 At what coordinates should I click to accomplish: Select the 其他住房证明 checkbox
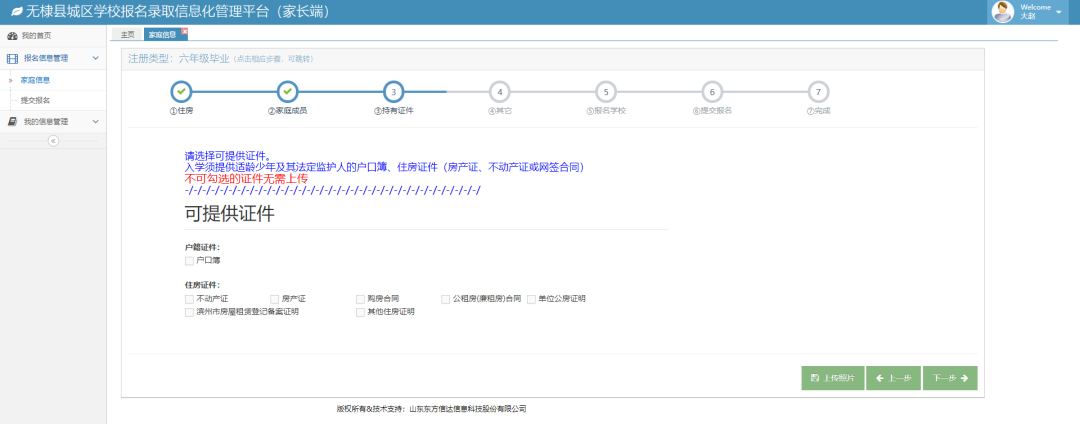360,312
